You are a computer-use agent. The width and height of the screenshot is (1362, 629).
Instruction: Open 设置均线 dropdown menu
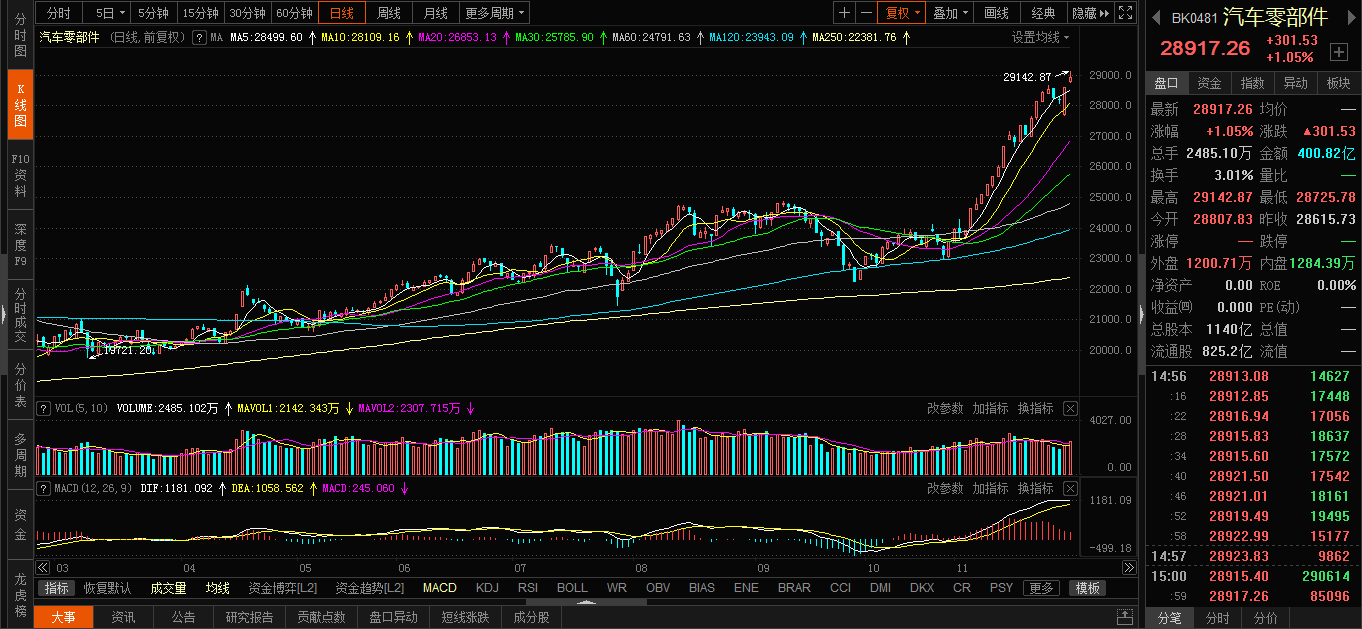[x=1040, y=37]
